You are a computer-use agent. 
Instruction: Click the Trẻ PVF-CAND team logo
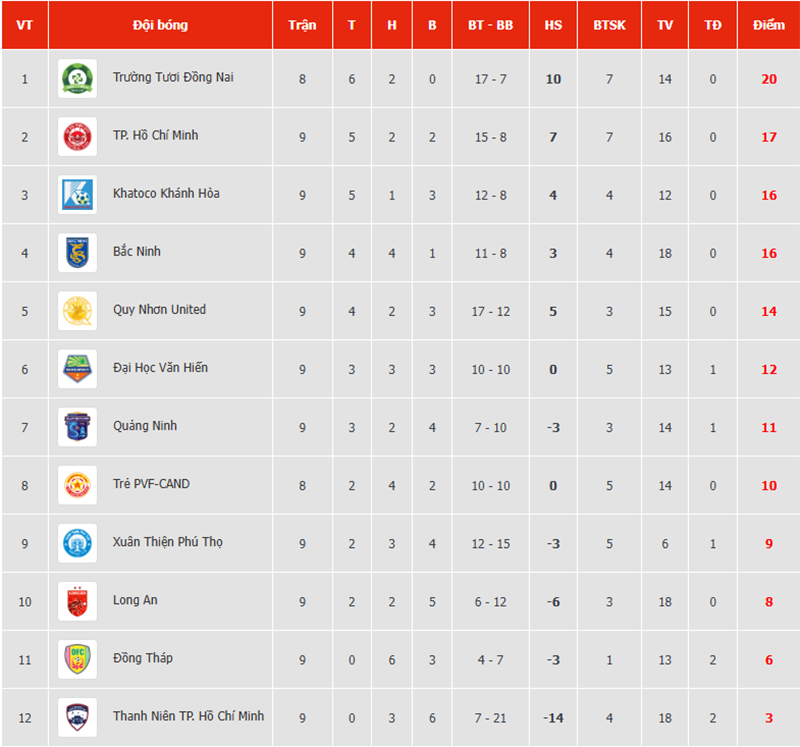tap(77, 484)
